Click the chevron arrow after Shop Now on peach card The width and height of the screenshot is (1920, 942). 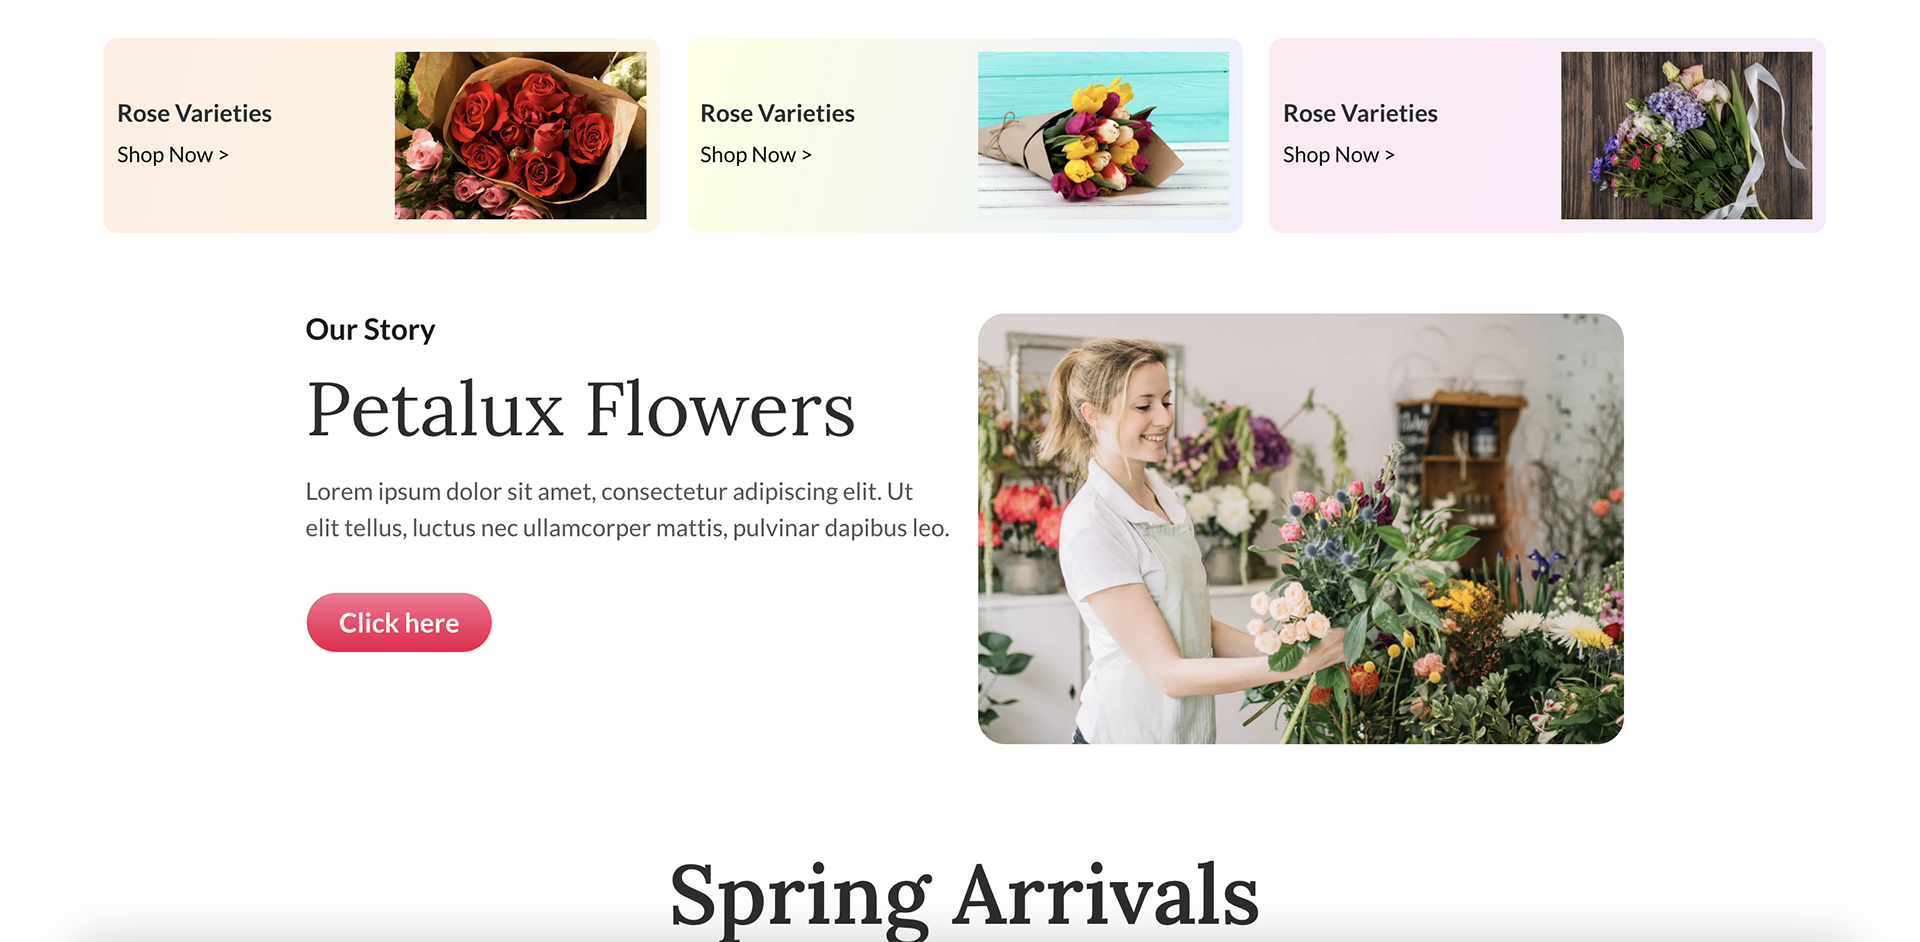pos(223,155)
